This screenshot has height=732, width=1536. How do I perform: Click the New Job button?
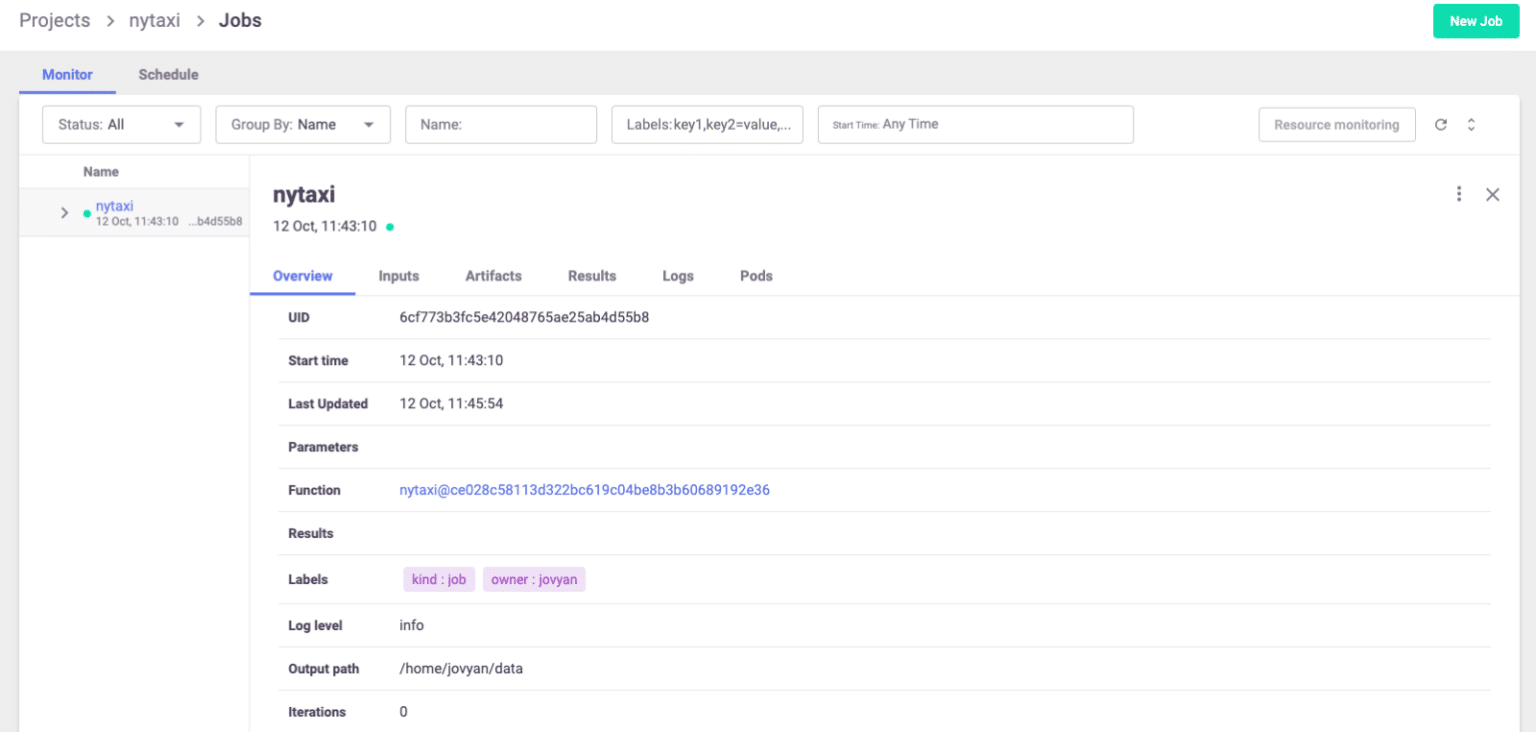click(x=1476, y=20)
